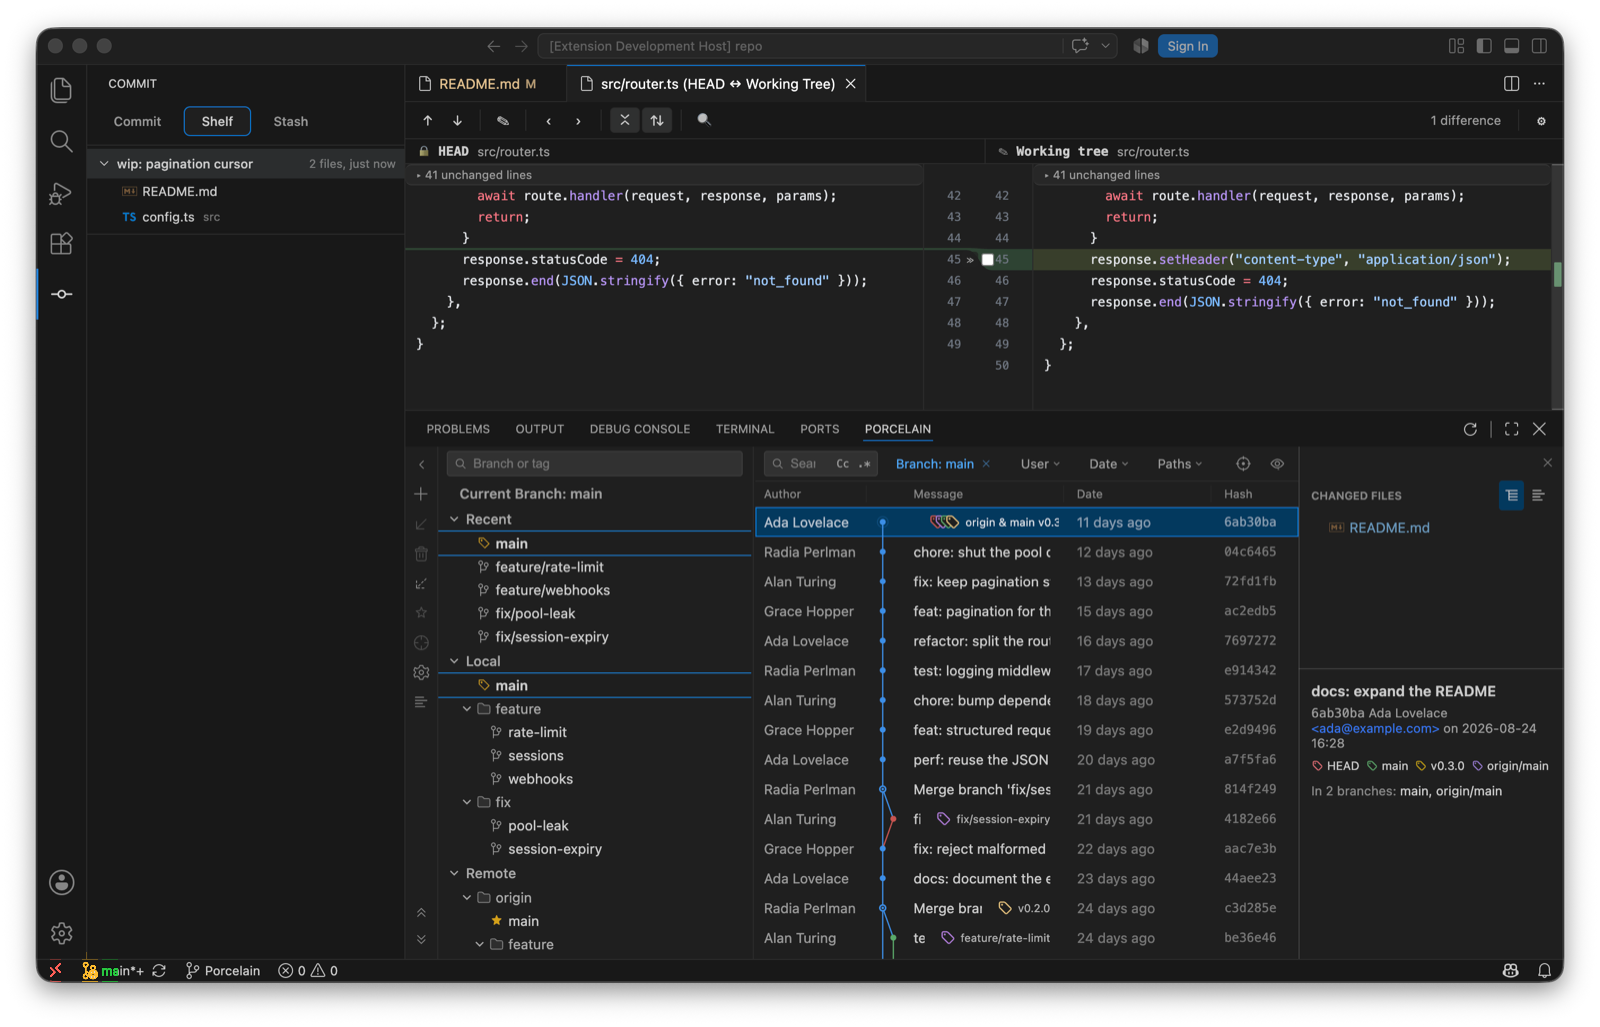1600x1027 pixels.
Task: Apply the change with the line 45 checkbox
Action: 988,260
